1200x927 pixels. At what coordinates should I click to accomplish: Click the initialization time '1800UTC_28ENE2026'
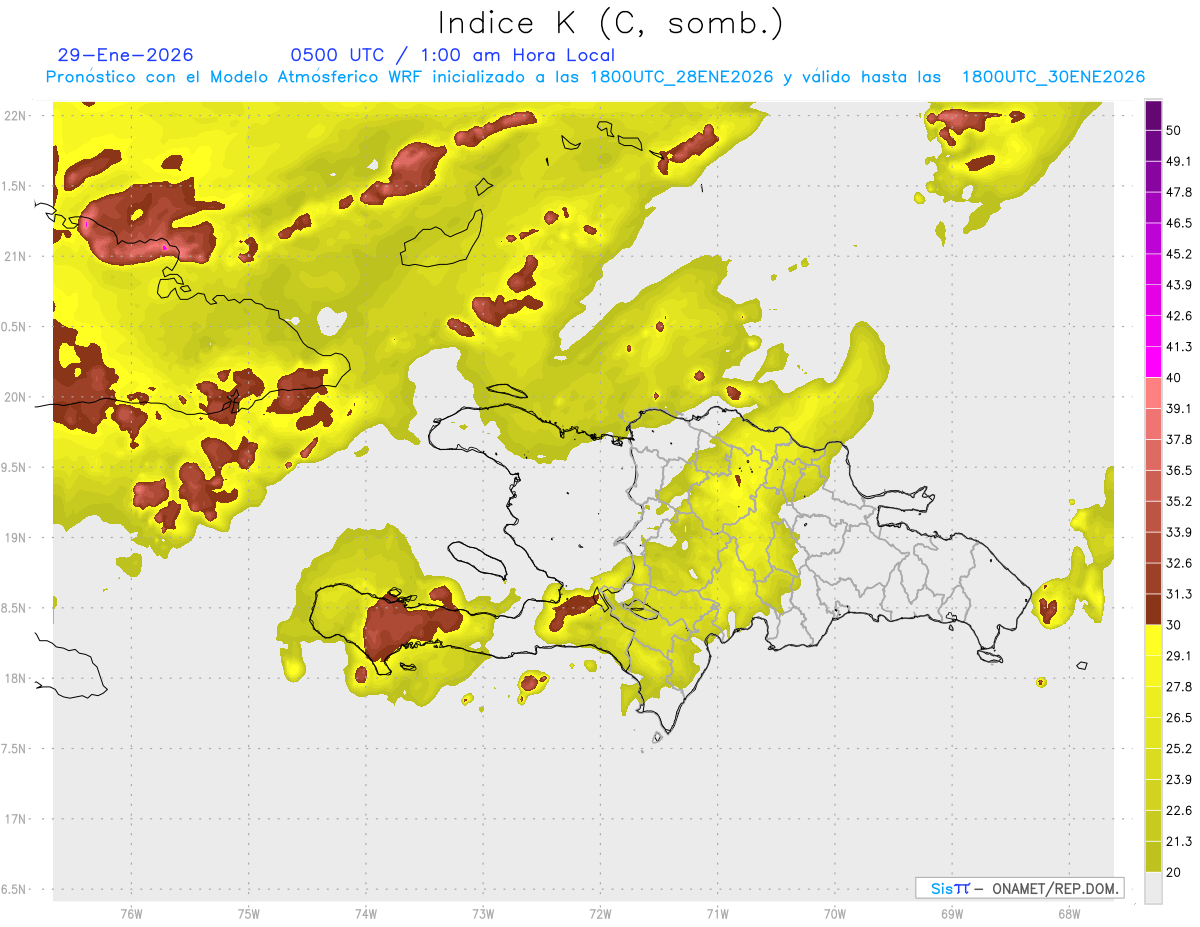681,77
